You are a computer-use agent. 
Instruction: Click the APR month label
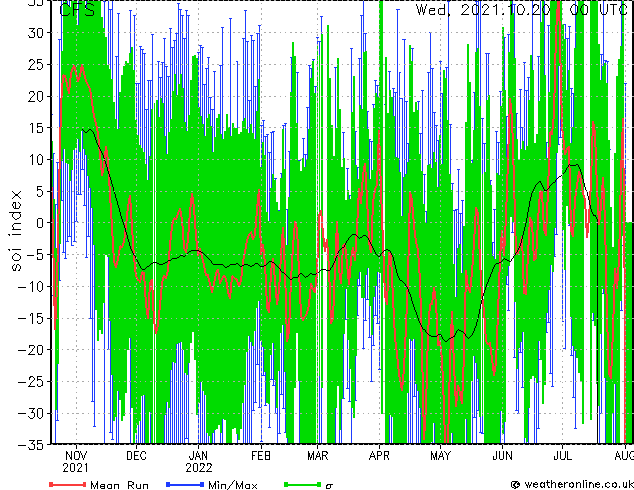379,456
